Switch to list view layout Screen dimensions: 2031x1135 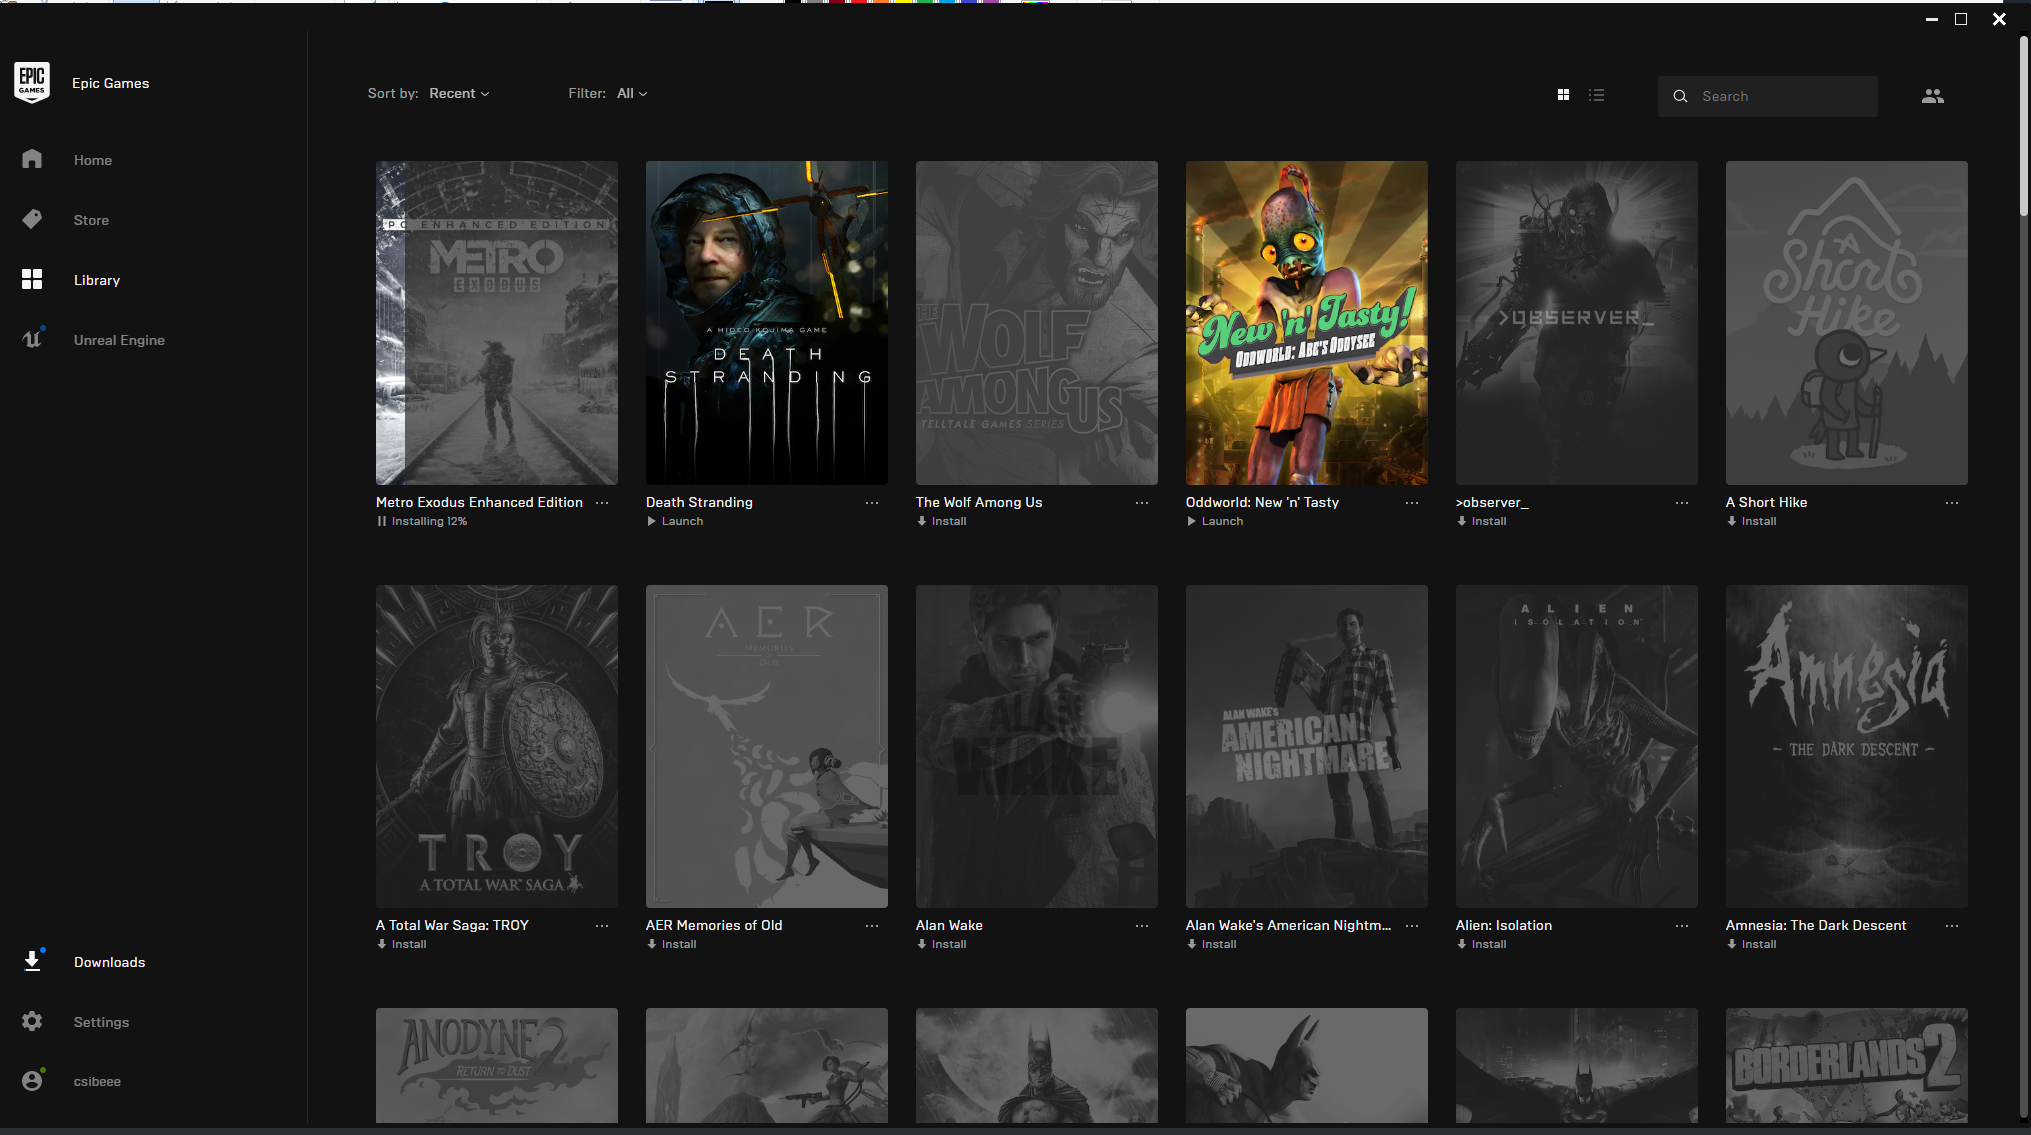[1597, 95]
